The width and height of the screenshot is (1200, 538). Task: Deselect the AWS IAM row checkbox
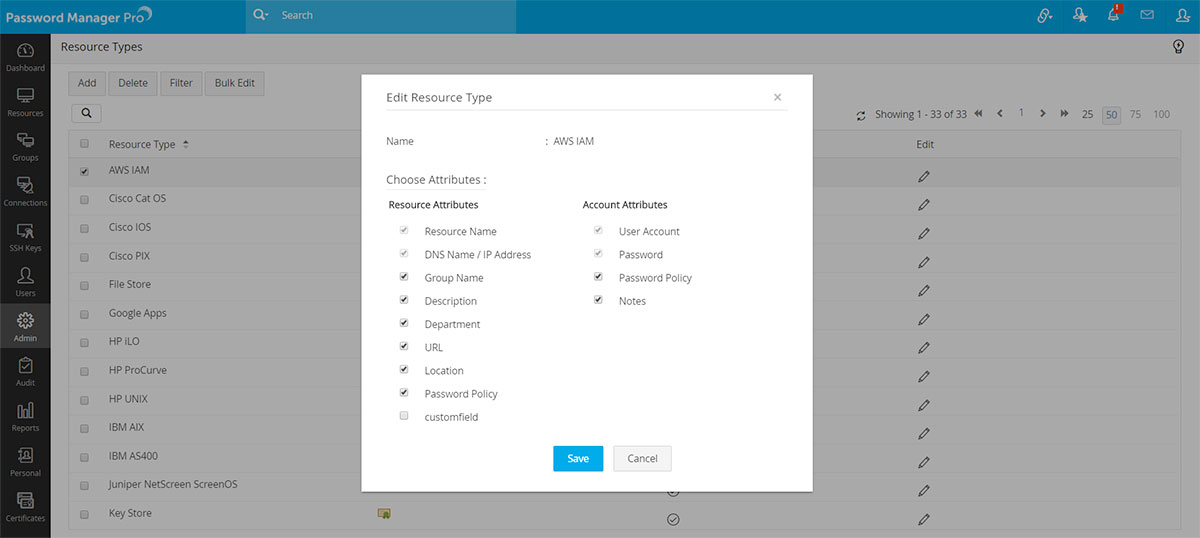84,171
